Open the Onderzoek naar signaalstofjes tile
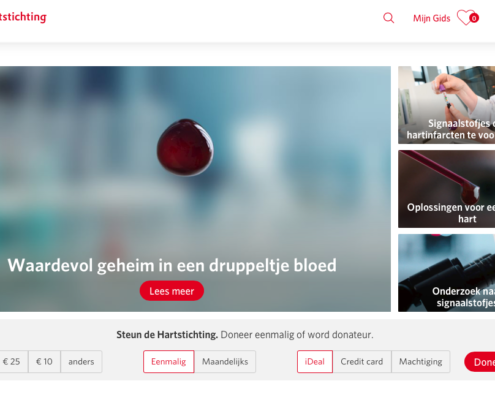 coord(447,273)
